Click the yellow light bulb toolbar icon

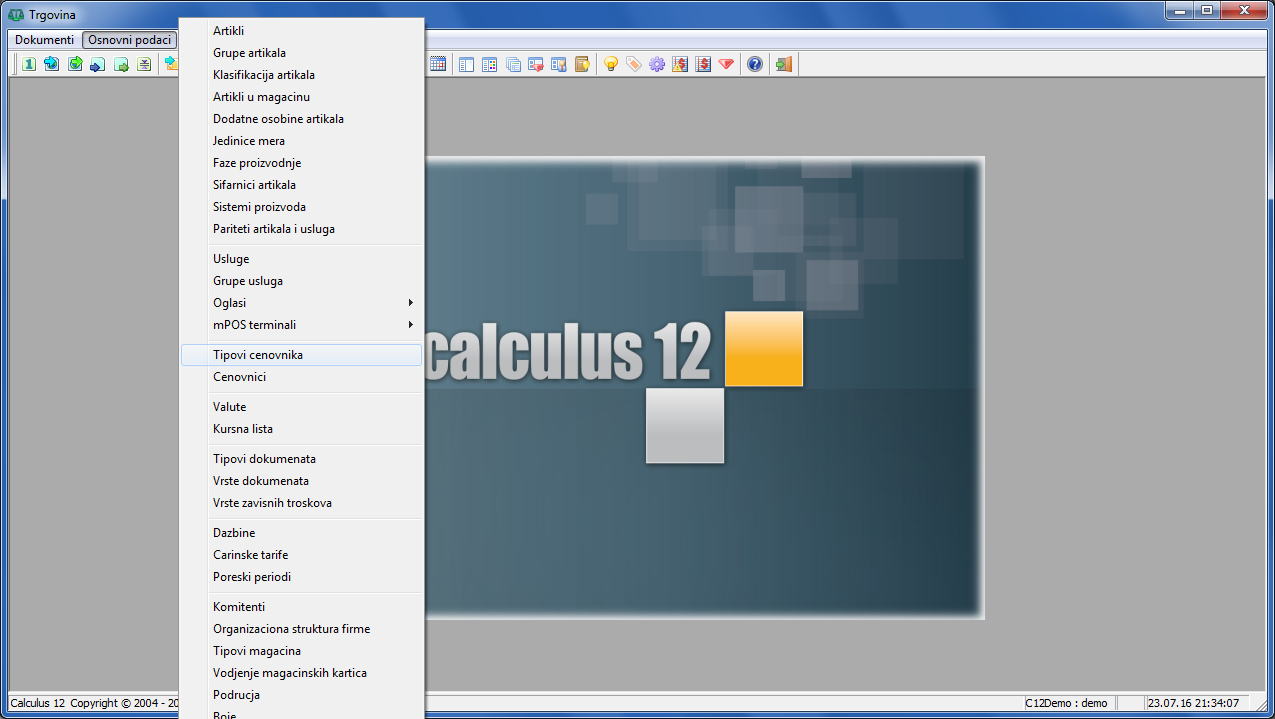pyautogui.click(x=610, y=64)
